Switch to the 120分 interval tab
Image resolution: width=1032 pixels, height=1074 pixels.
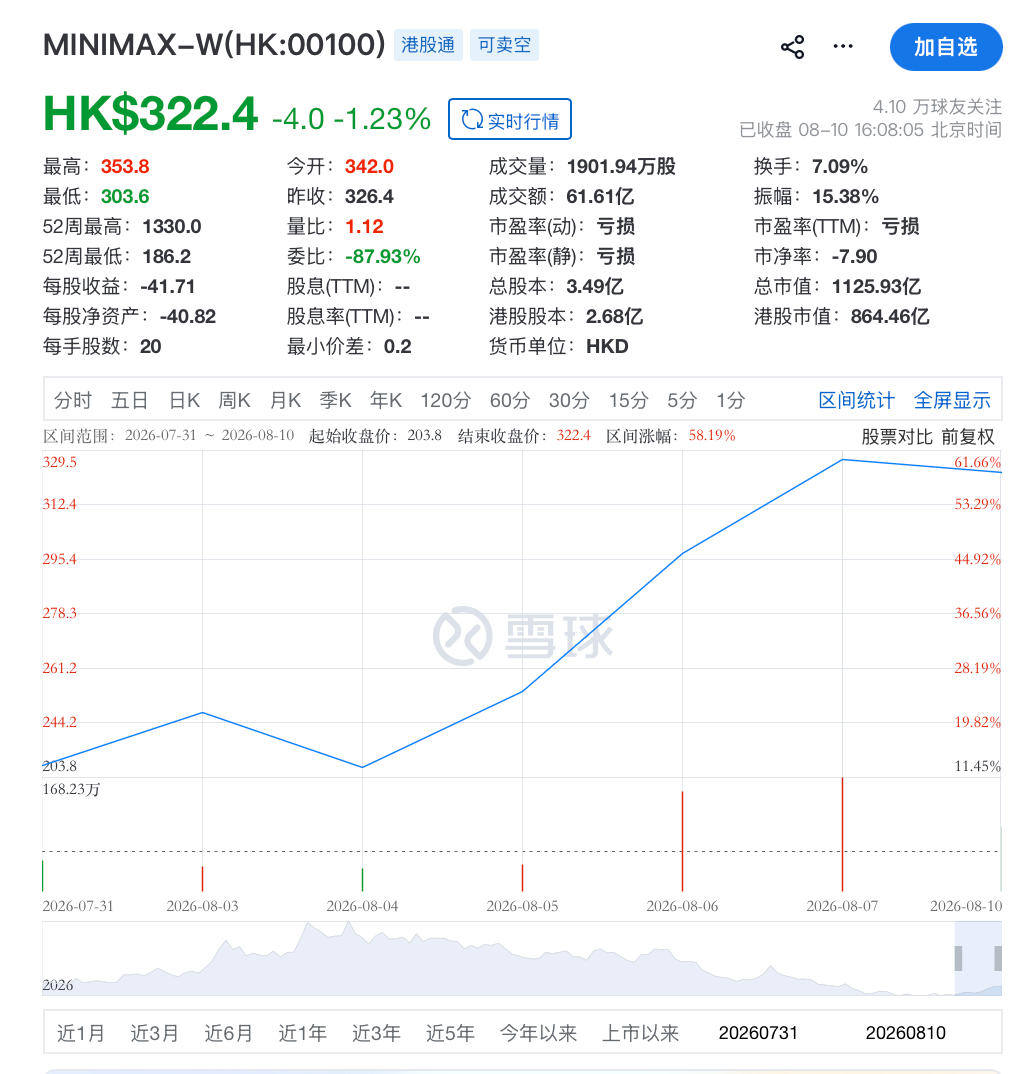tap(446, 400)
